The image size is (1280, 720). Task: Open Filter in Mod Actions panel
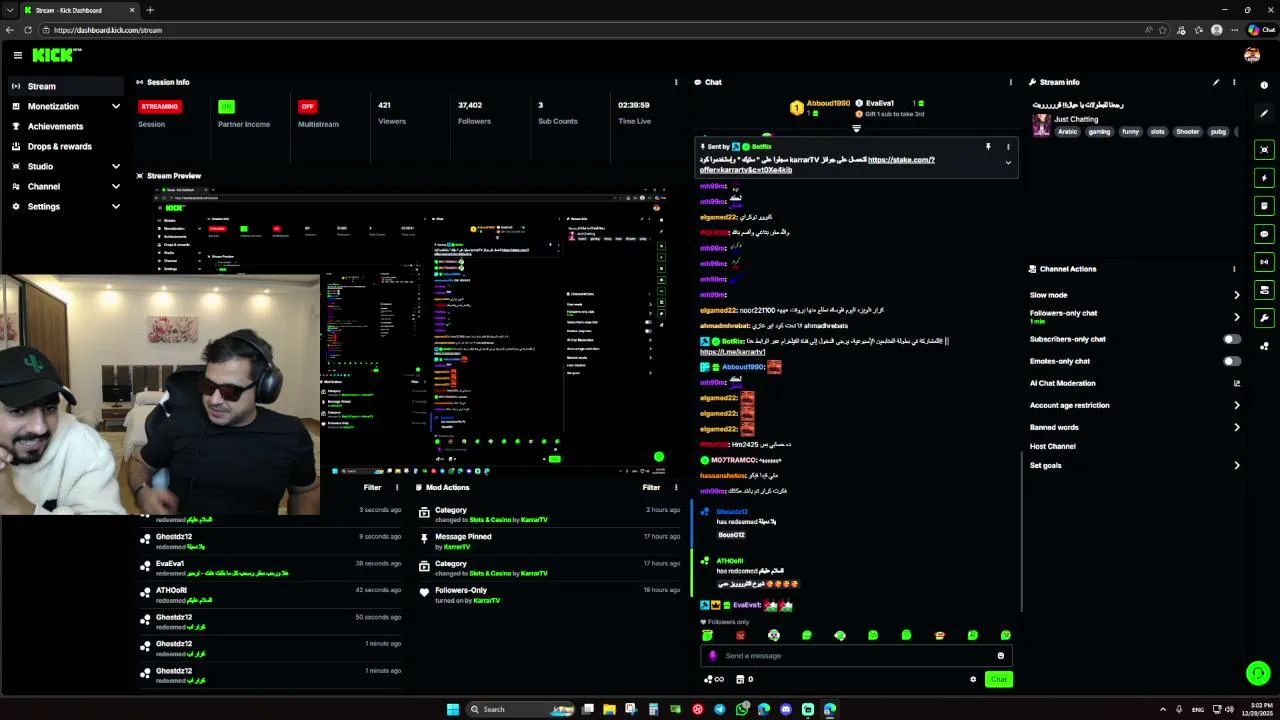coord(651,487)
